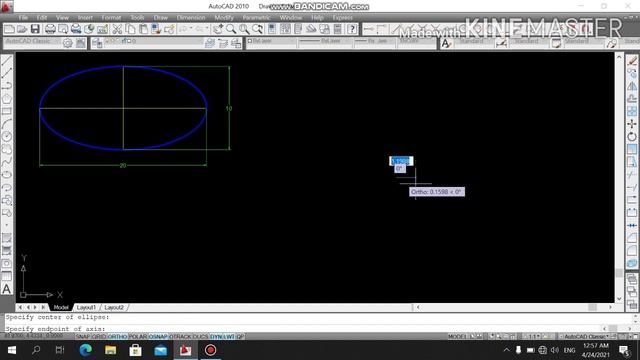Select the Circle tool in Draw toolbar
Image resolution: width=640 pixels, height=360 pixels.
tap(7, 137)
